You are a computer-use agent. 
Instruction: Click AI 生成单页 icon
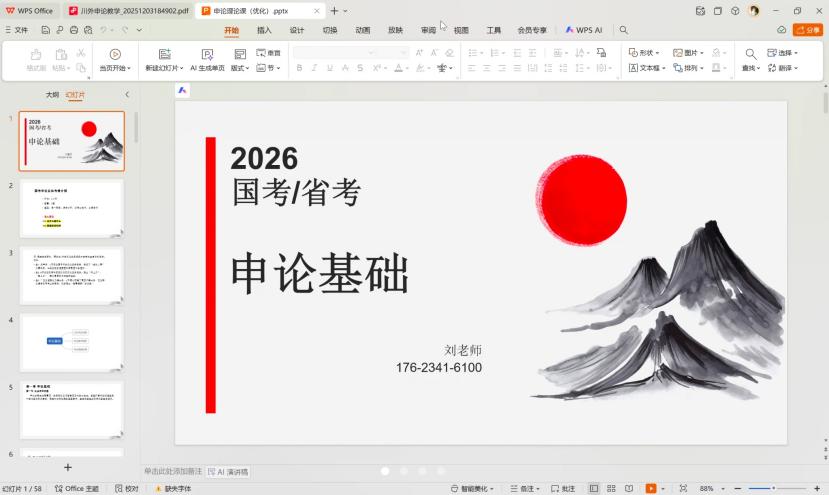[x=207, y=55]
